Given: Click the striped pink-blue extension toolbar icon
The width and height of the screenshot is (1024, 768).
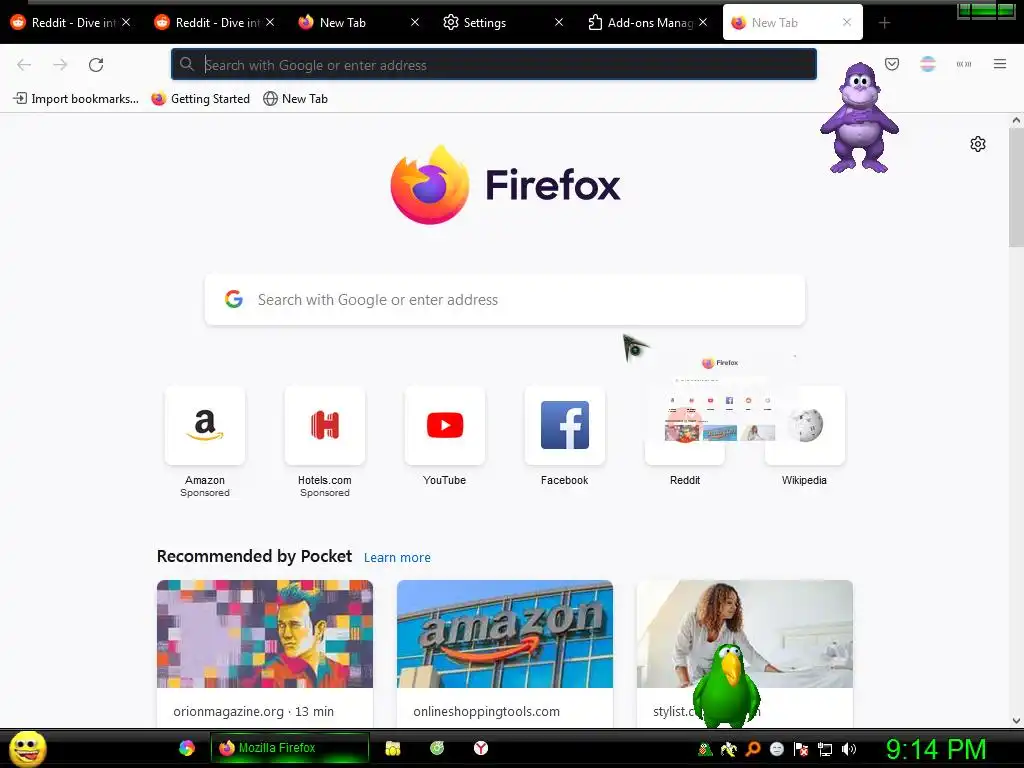Looking at the screenshot, I should [928, 64].
